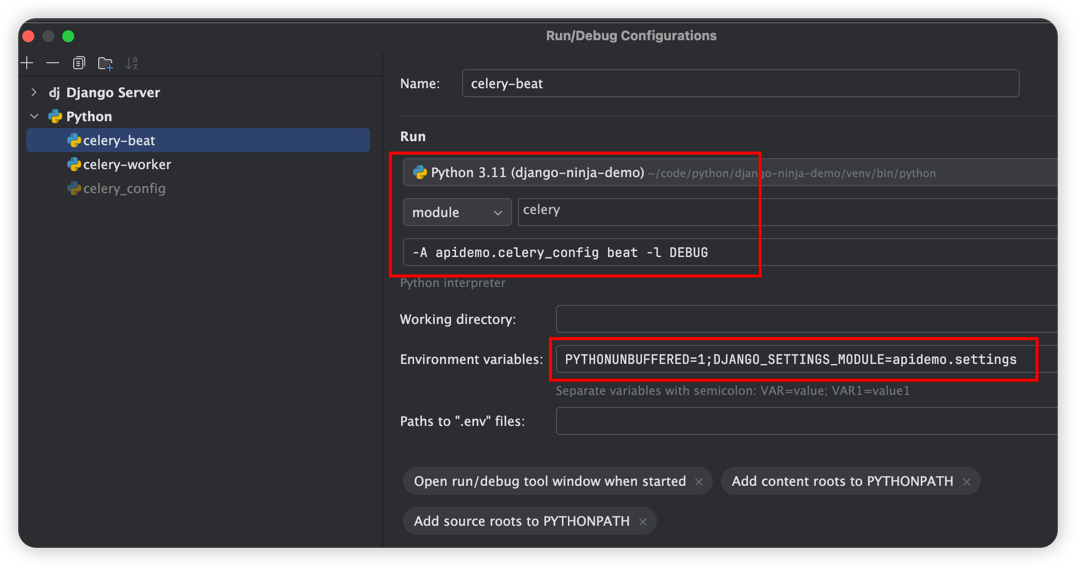Create new configuration folder
The width and height of the screenshot is (1076, 566).
tap(105, 63)
